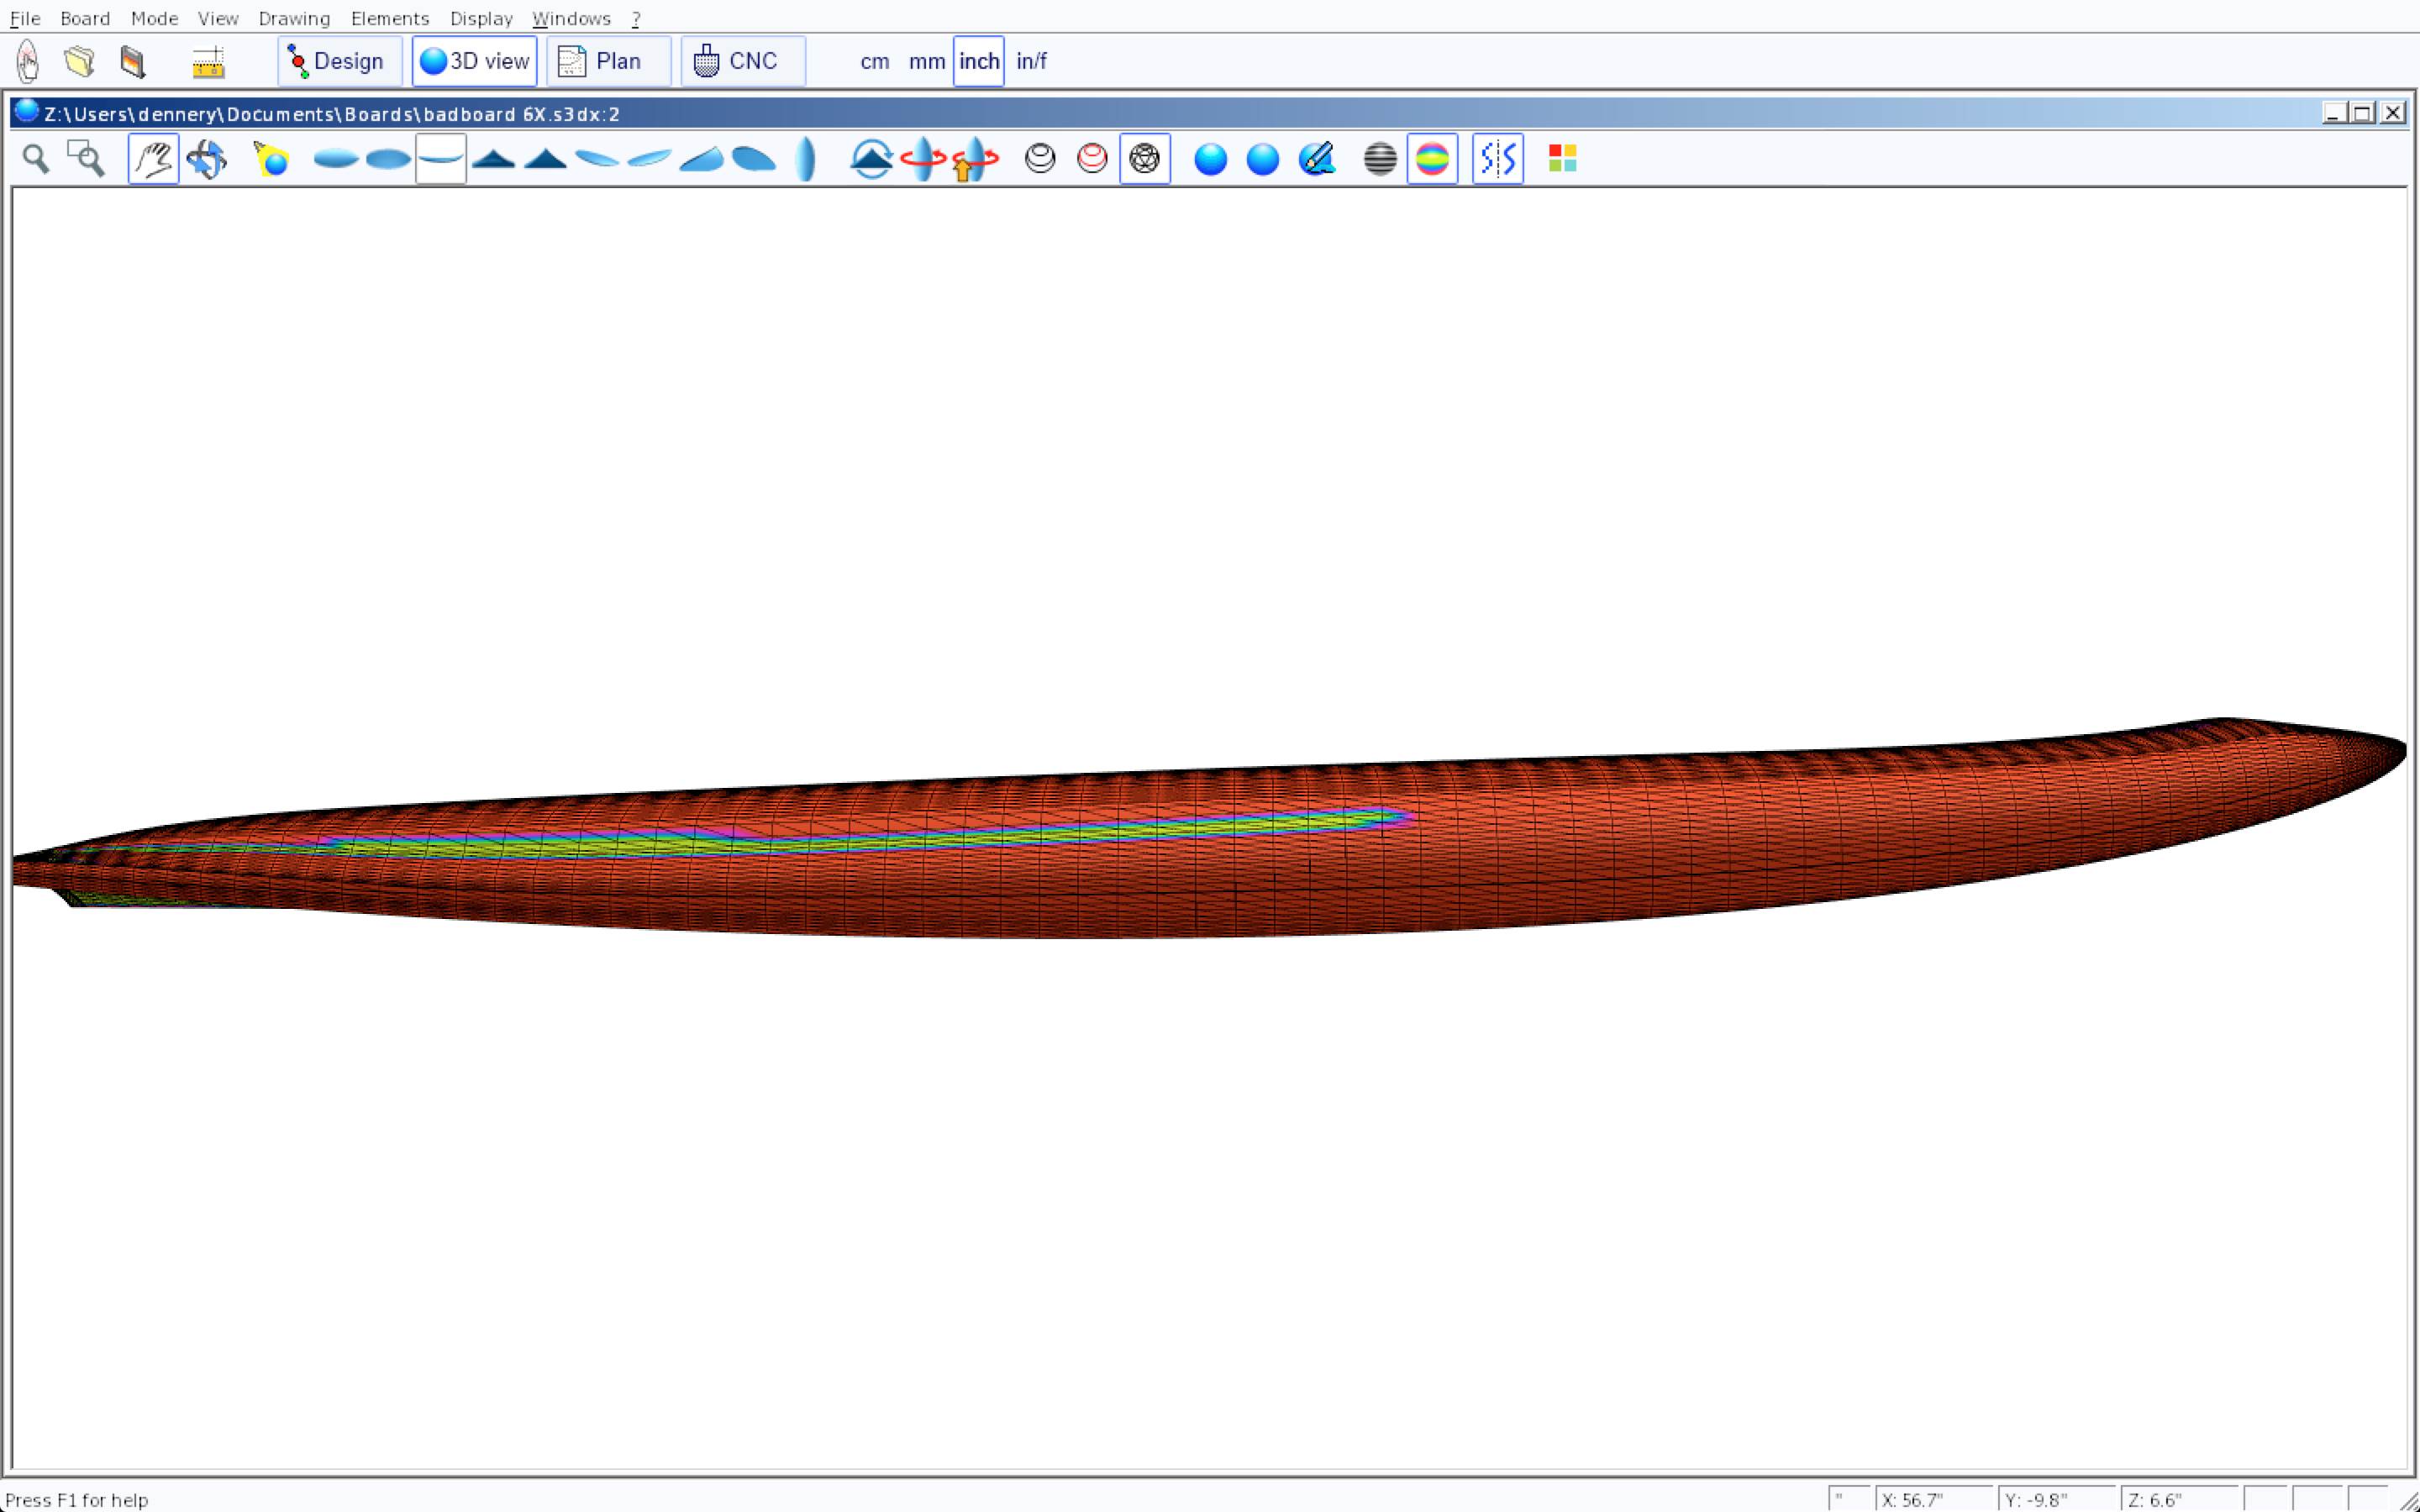The height and width of the screenshot is (1512, 2420).
Task: Select mm as measurement unit
Action: 926,61
